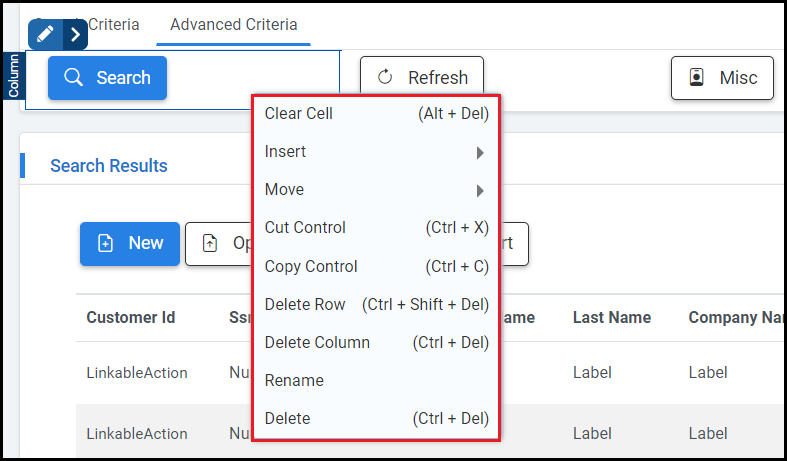Image resolution: width=787 pixels, height=461 pixels.
Task: Expand the Move submenu arrow
Action: coord(480,191)
